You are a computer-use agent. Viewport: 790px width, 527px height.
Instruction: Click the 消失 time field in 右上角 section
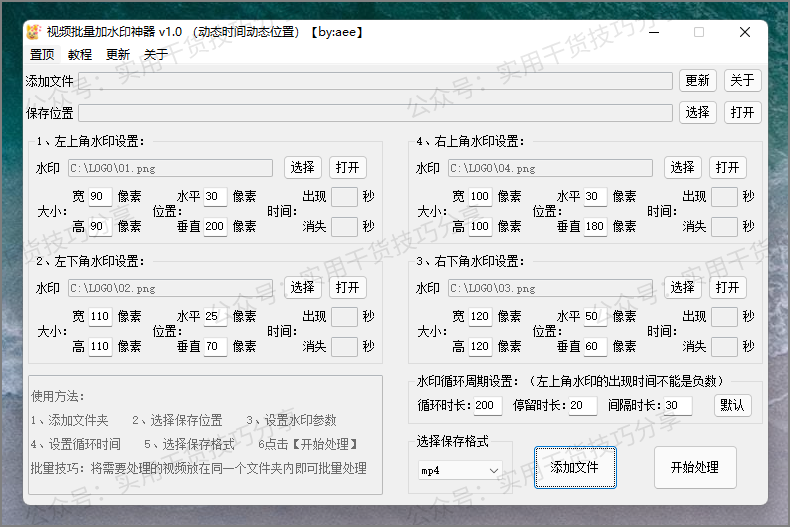coord(724,227)
